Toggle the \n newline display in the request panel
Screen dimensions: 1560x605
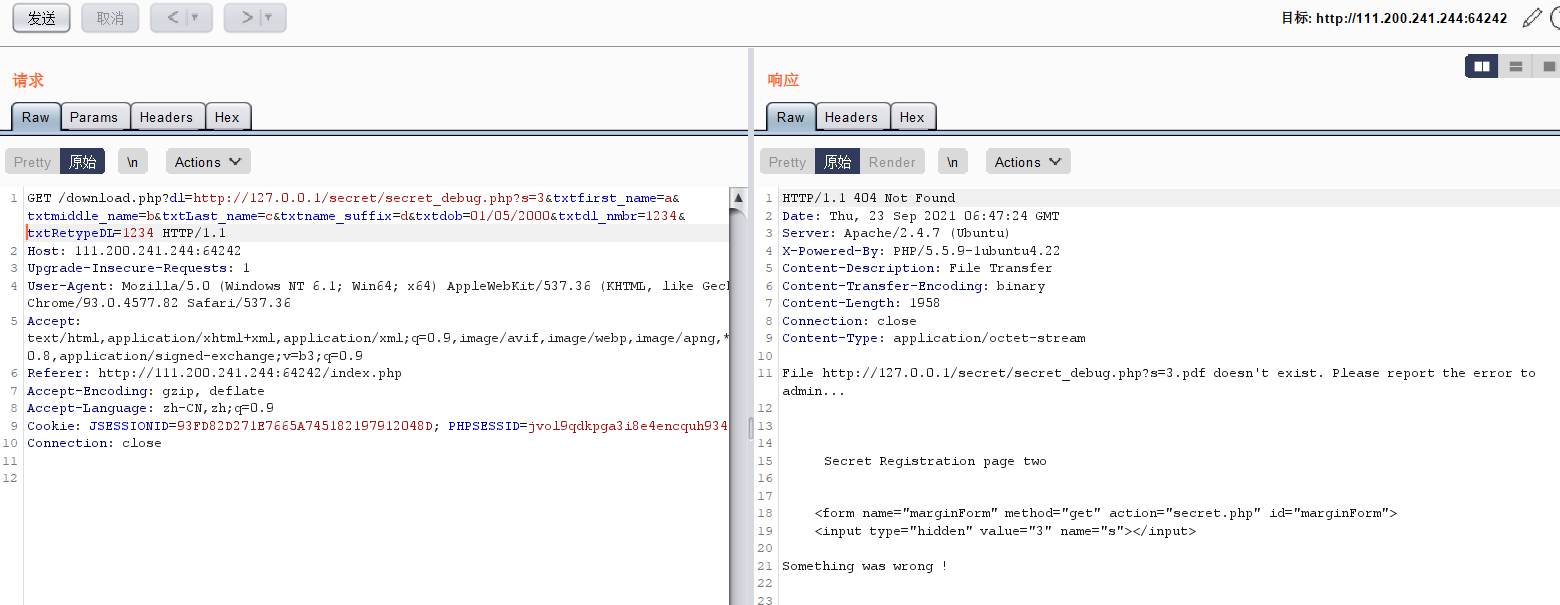point(132,162)
